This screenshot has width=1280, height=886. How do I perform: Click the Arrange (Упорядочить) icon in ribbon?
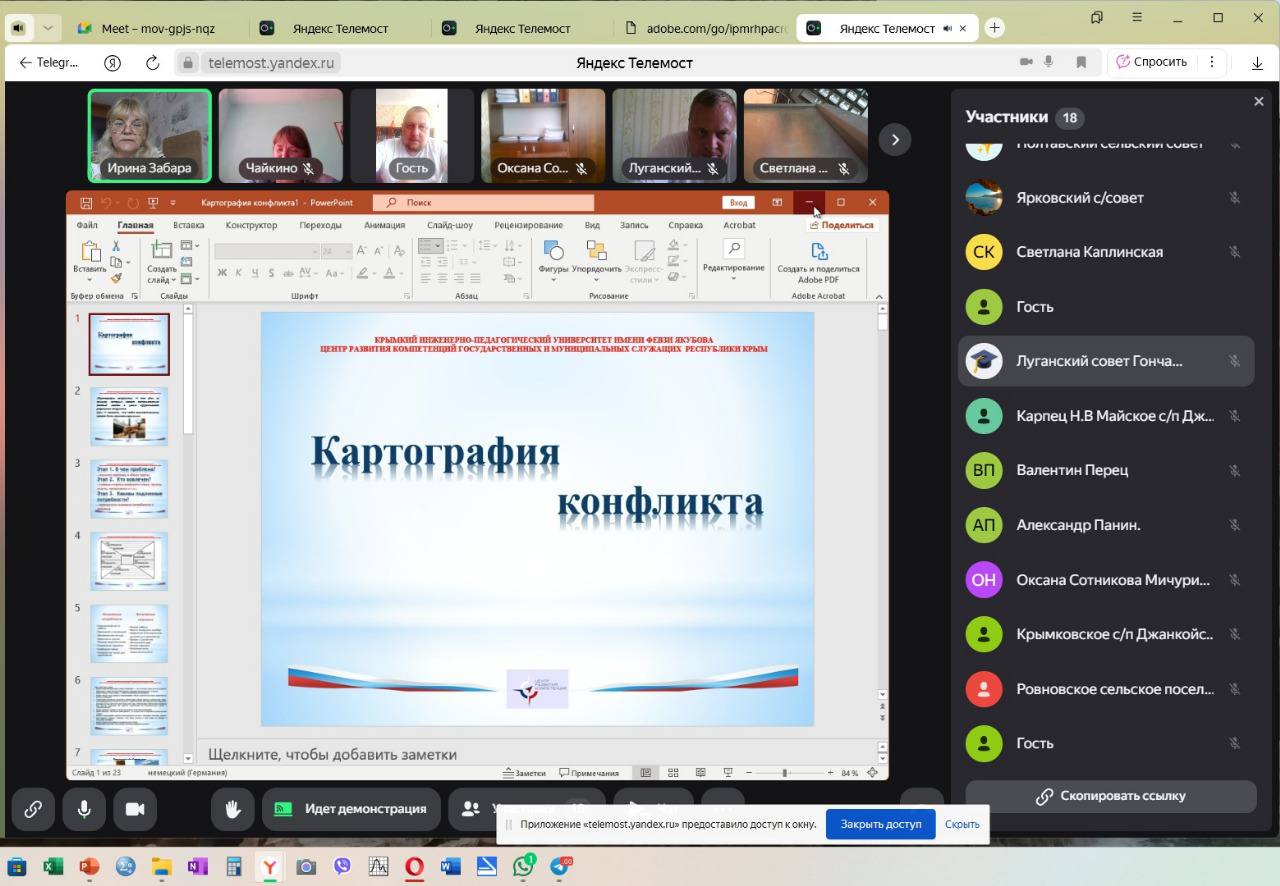597,252
